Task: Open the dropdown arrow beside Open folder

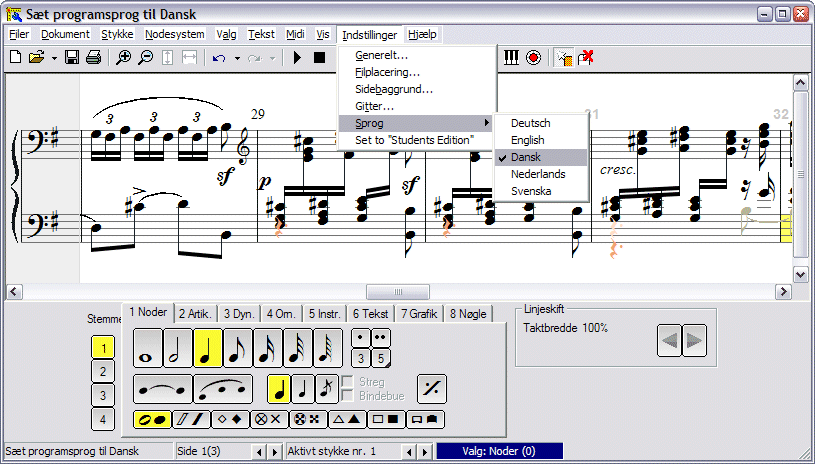Action: [54, 58]
